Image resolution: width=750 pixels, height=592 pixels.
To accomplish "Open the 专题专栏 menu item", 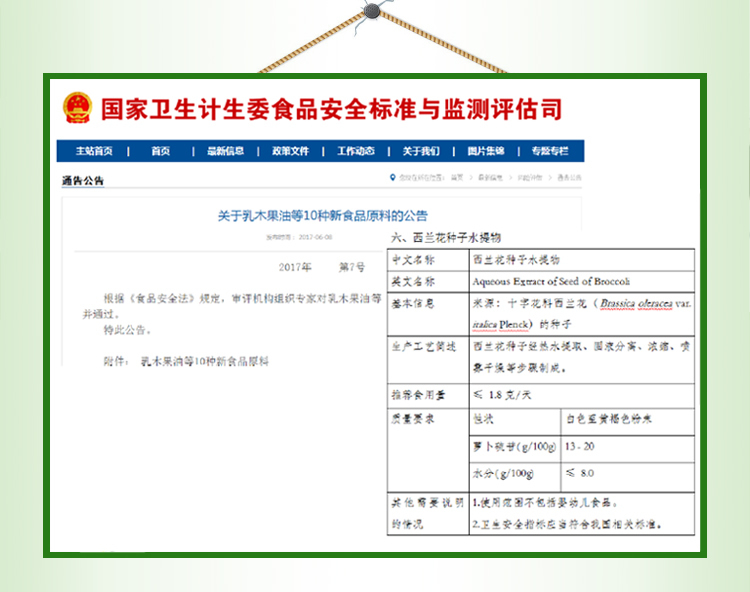I will [x=550, y=151].
